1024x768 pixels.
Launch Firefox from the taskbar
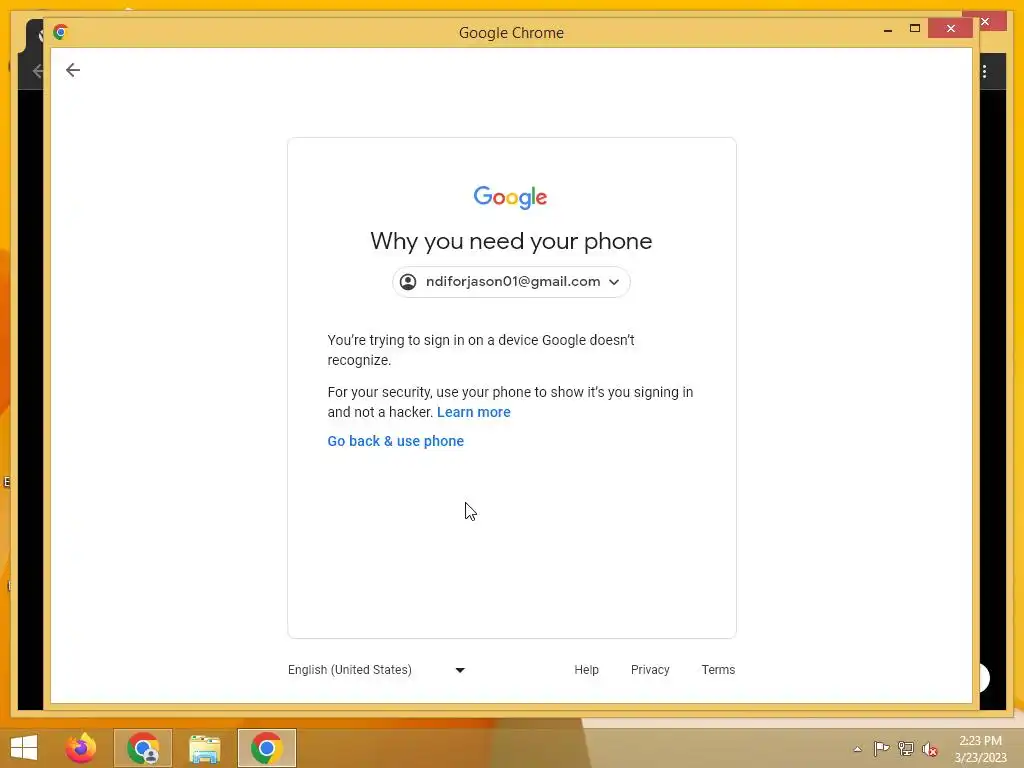tap(80, 748)
